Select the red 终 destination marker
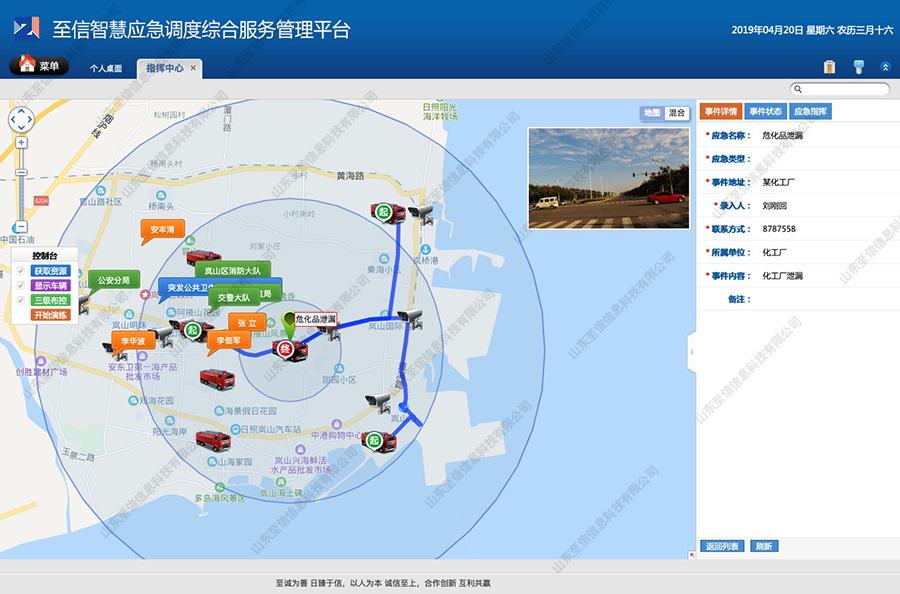The width and height of the screenshot is (900, 594). click(x=285, y=348)
